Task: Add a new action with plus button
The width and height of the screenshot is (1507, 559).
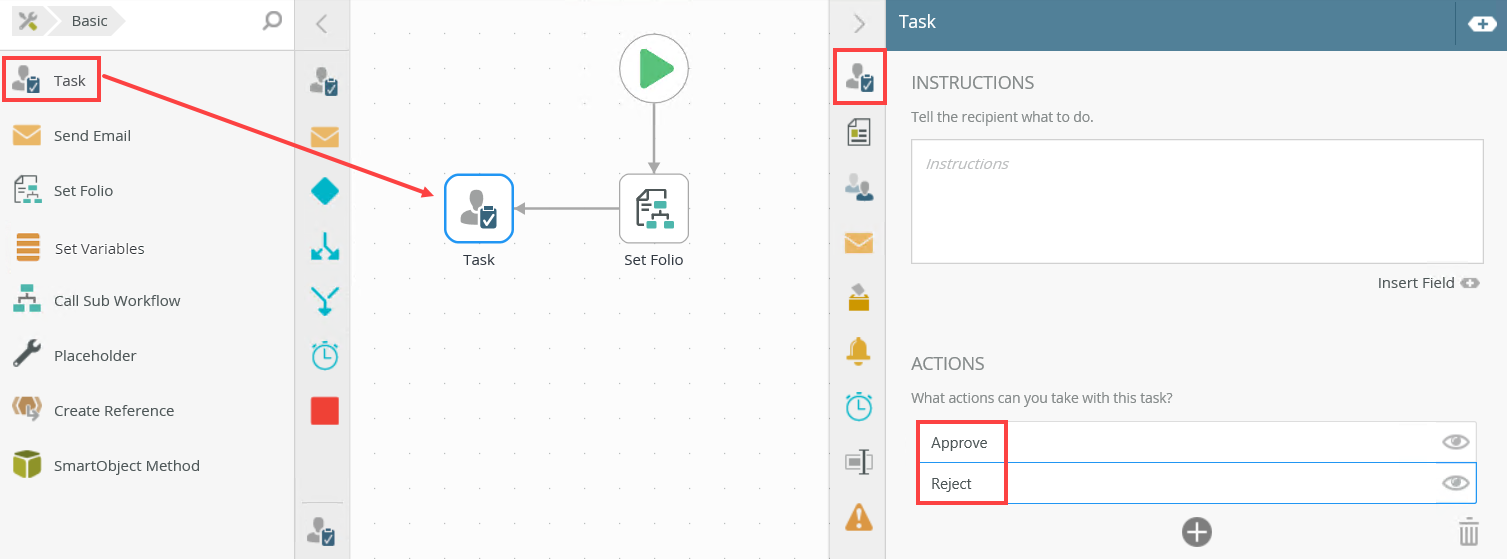Action: coord(1197,531)
